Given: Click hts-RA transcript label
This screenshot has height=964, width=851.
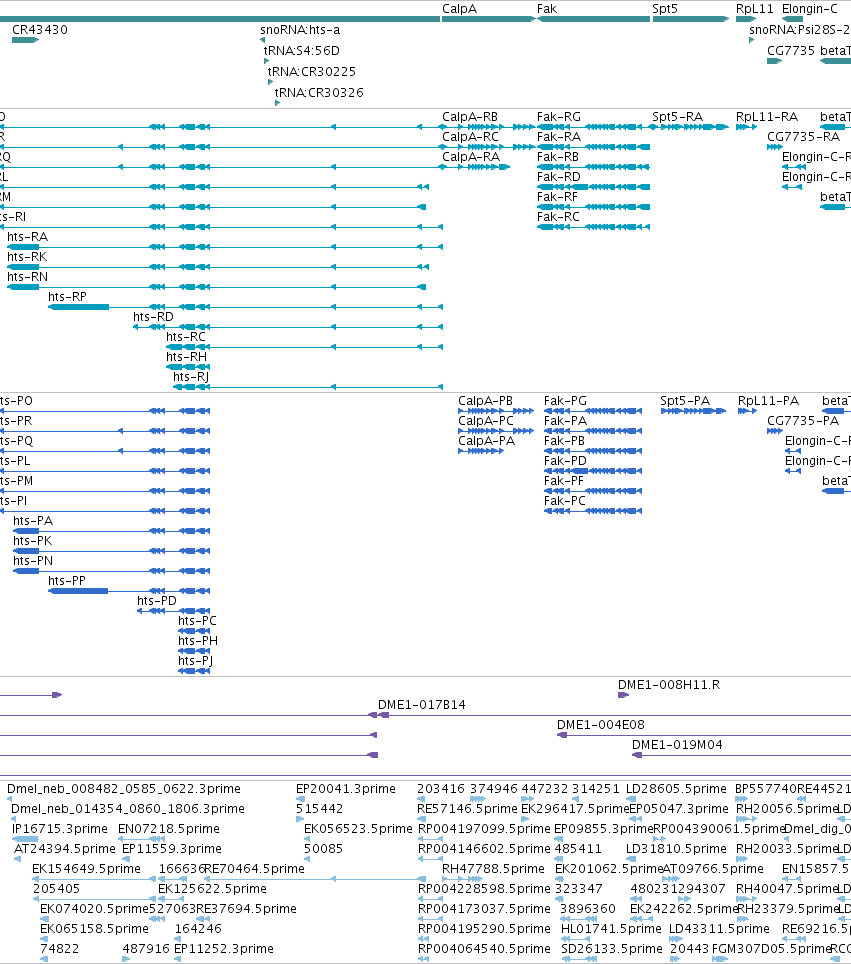Looking at the screenshot, I should tap(28, 237).
